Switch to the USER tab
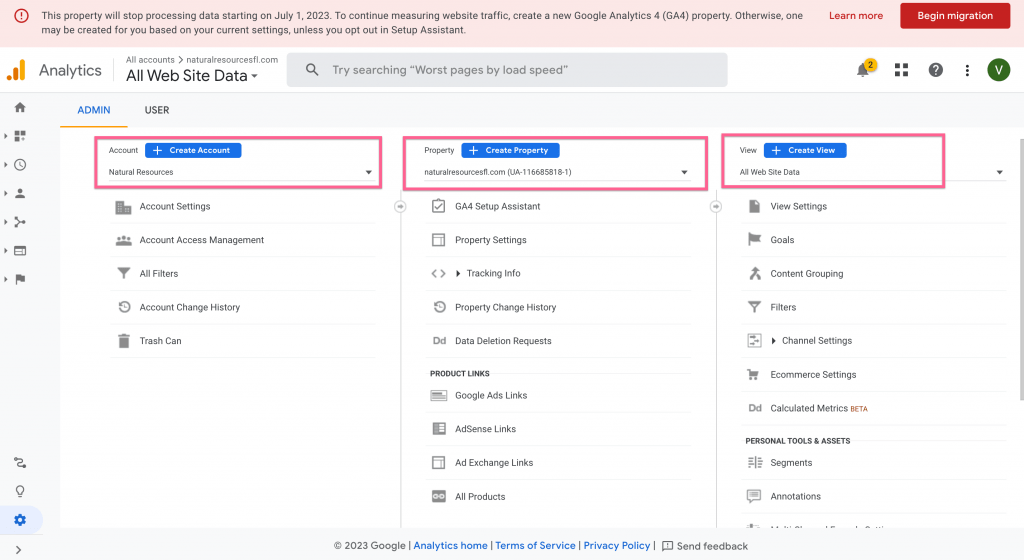This screenshot has width=1024, height=560. point(157,110)
